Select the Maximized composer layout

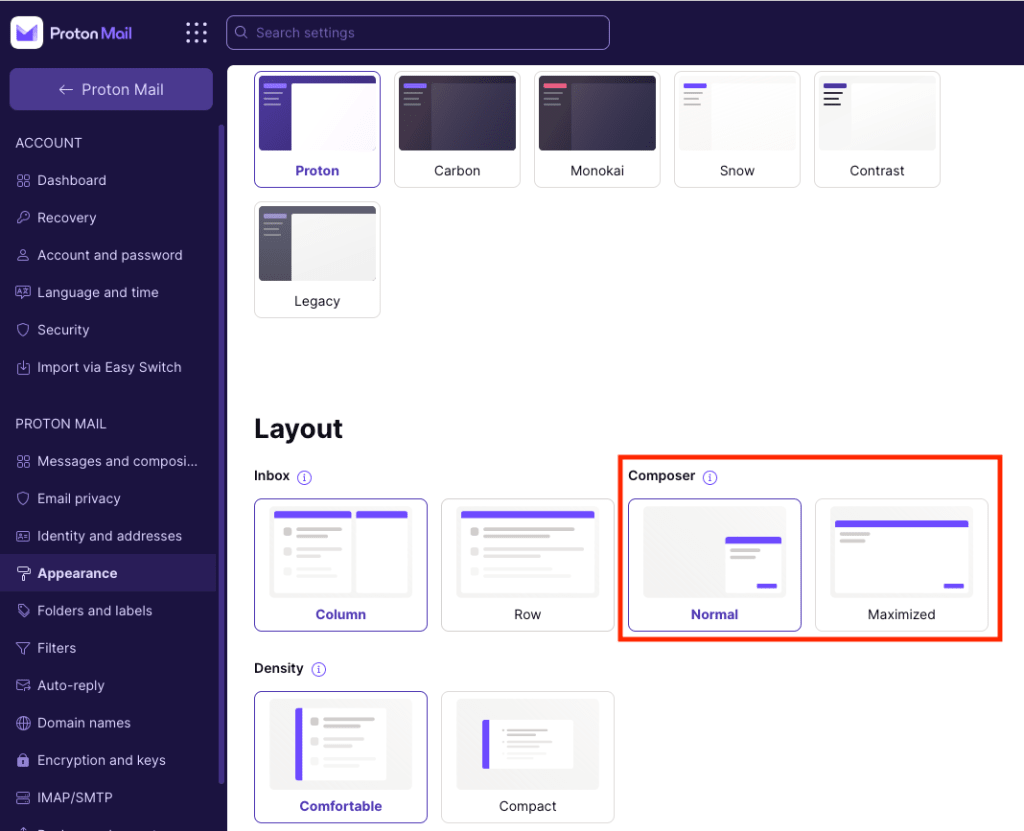(x=900, y=565)
